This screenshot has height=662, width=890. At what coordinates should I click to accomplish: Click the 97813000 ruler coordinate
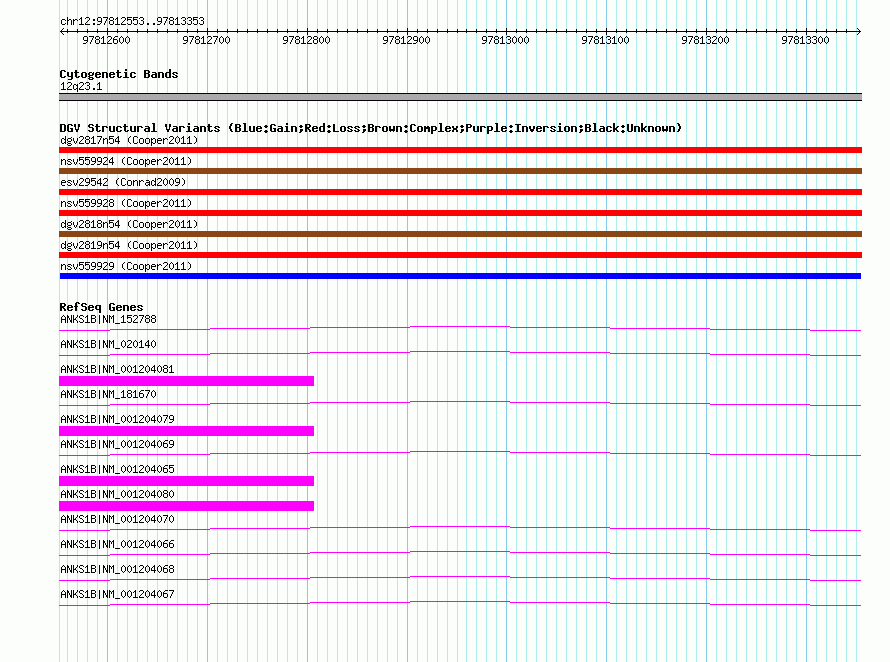pos(505,40)
